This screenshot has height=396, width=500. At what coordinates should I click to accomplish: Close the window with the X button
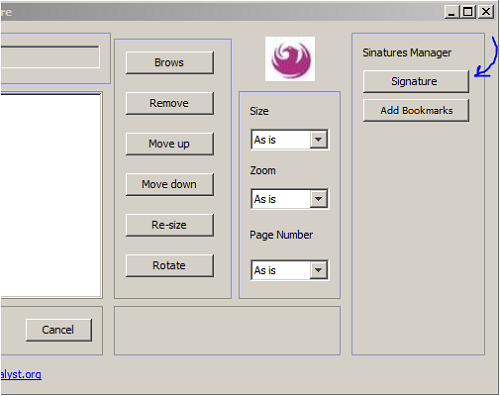pyautogui.click(x=486, y=12)
